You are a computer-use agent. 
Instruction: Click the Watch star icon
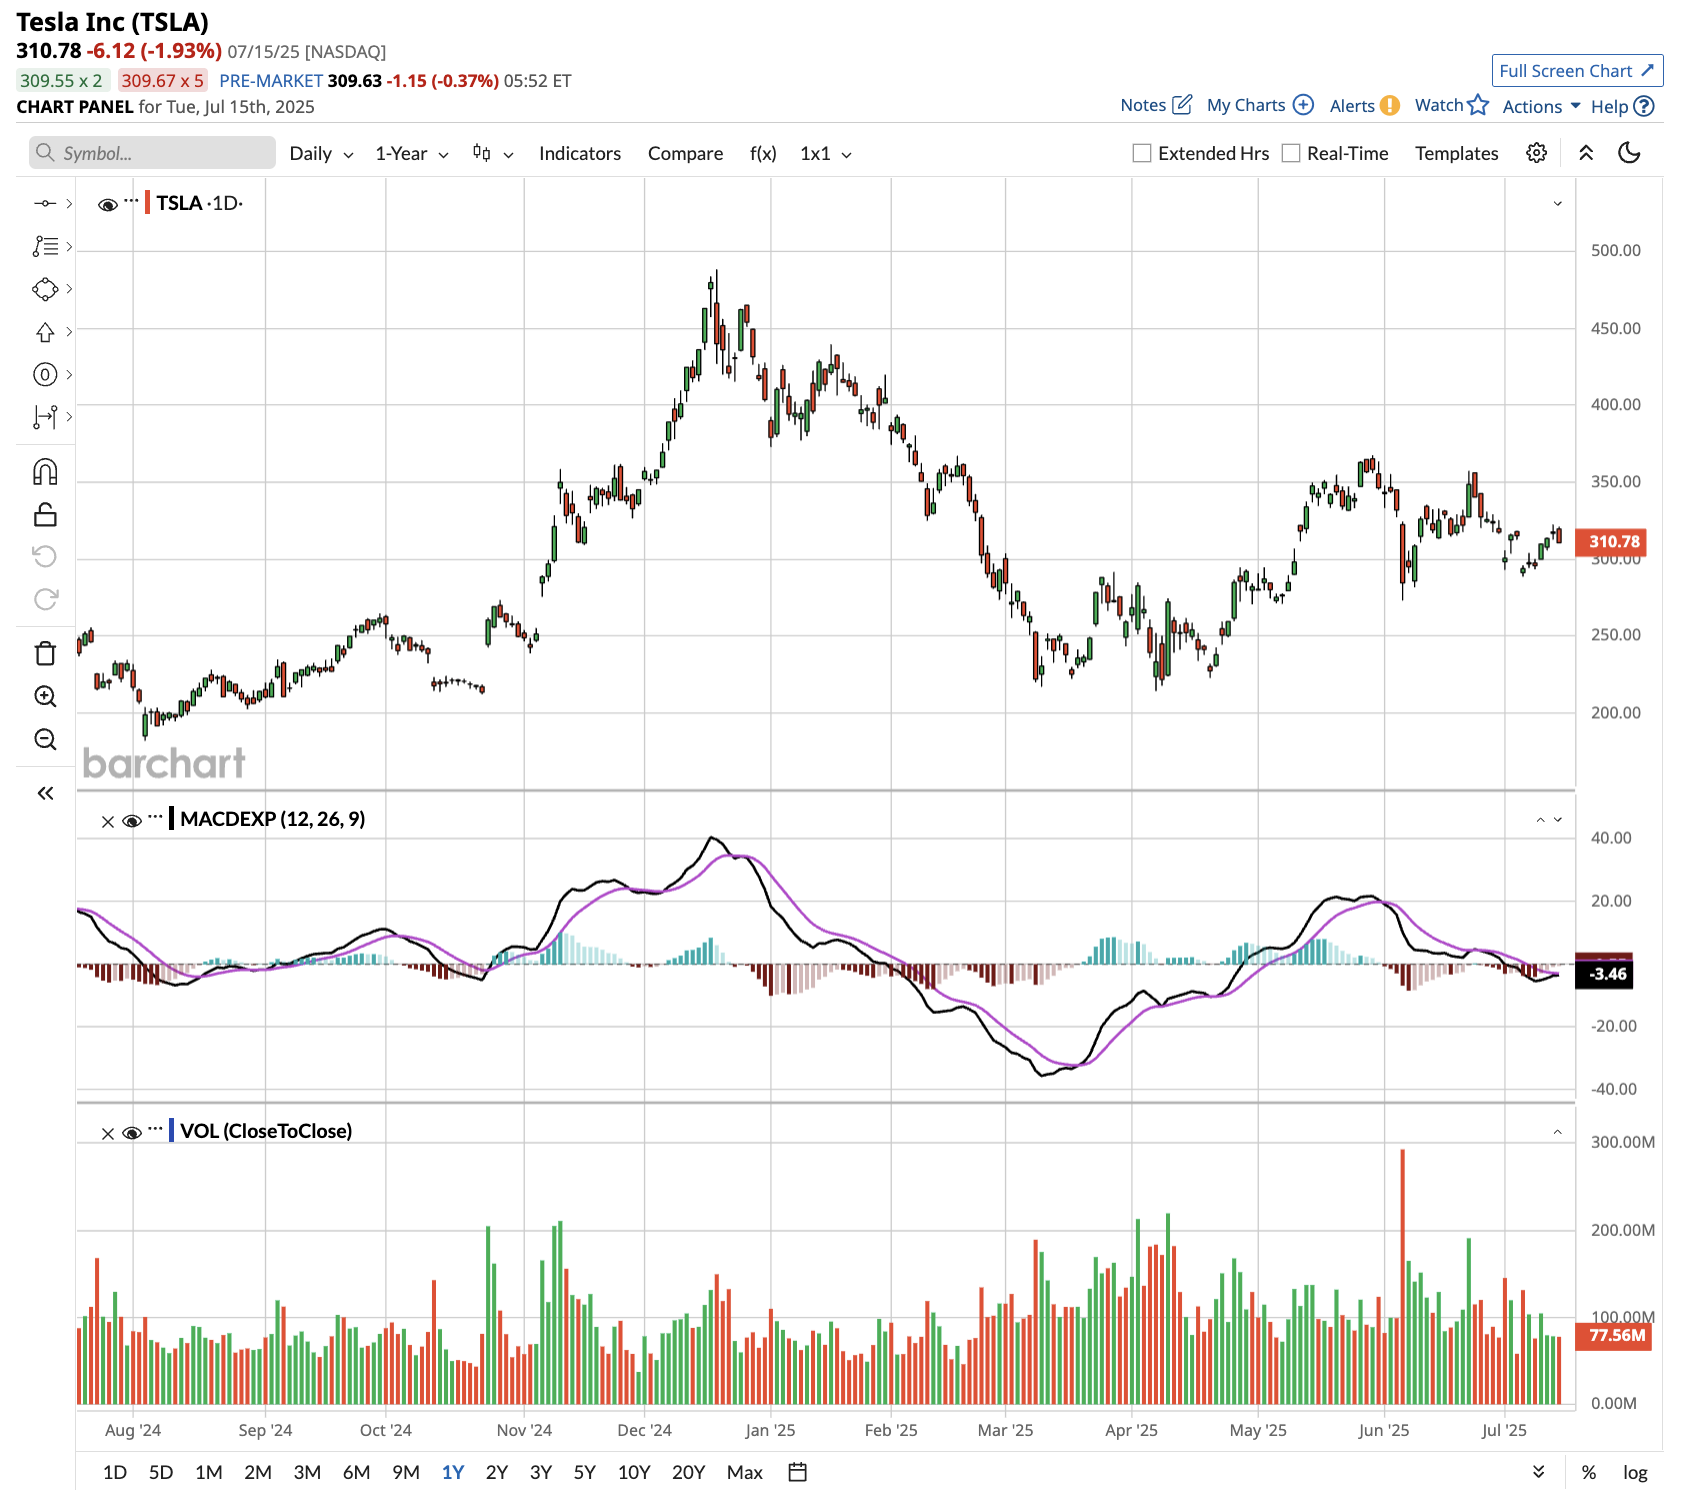pyautogui.click(x=1478, y=104)
